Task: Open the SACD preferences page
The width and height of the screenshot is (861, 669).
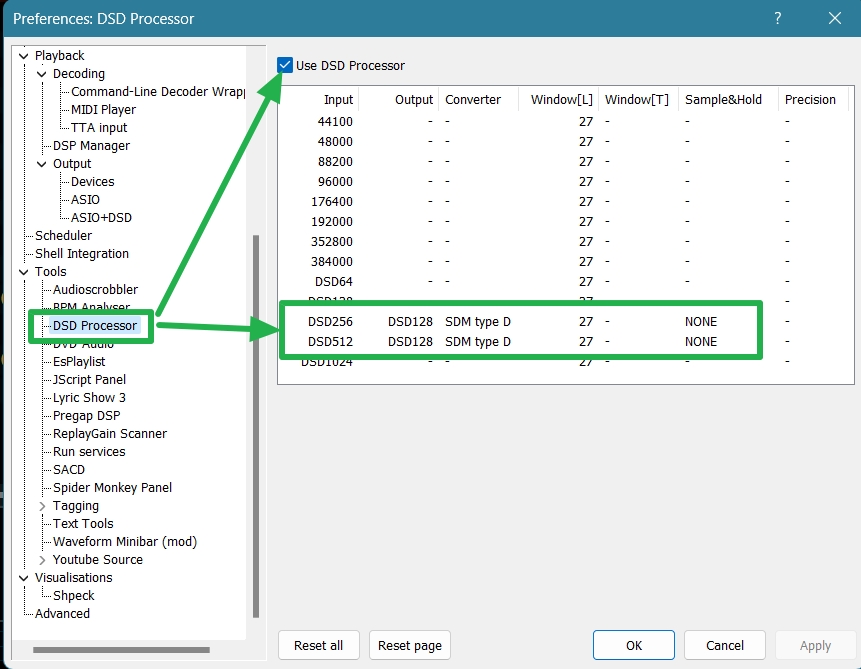Action: [x=69, y=470]
